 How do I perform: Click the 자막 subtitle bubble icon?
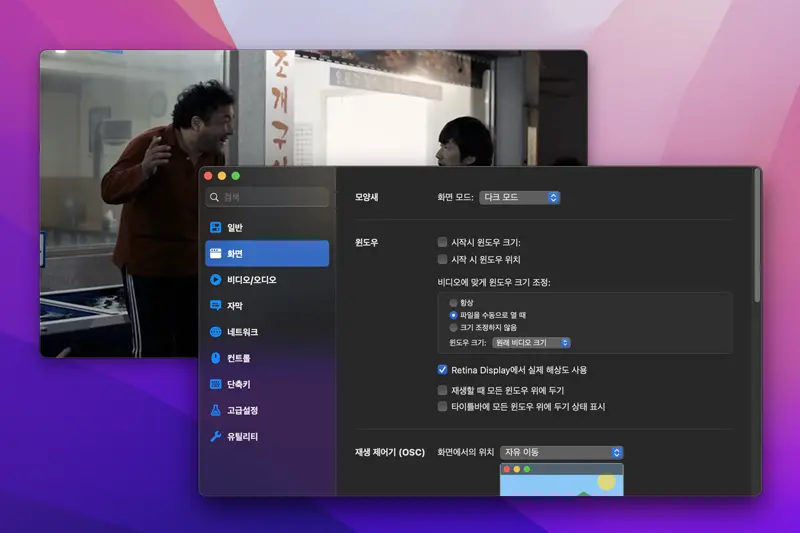pyautogui.click(x=215, y=306)
